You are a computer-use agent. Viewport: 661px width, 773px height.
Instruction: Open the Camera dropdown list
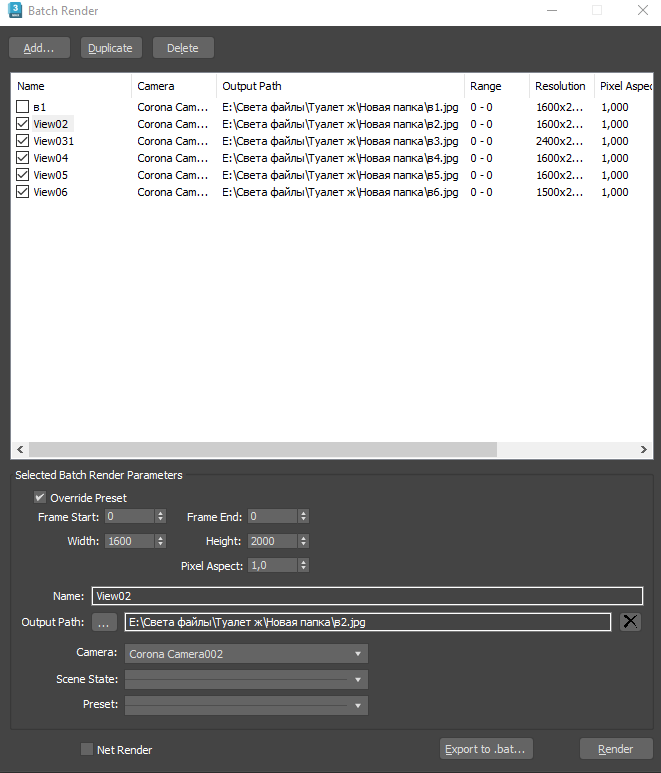click(246, 654)
